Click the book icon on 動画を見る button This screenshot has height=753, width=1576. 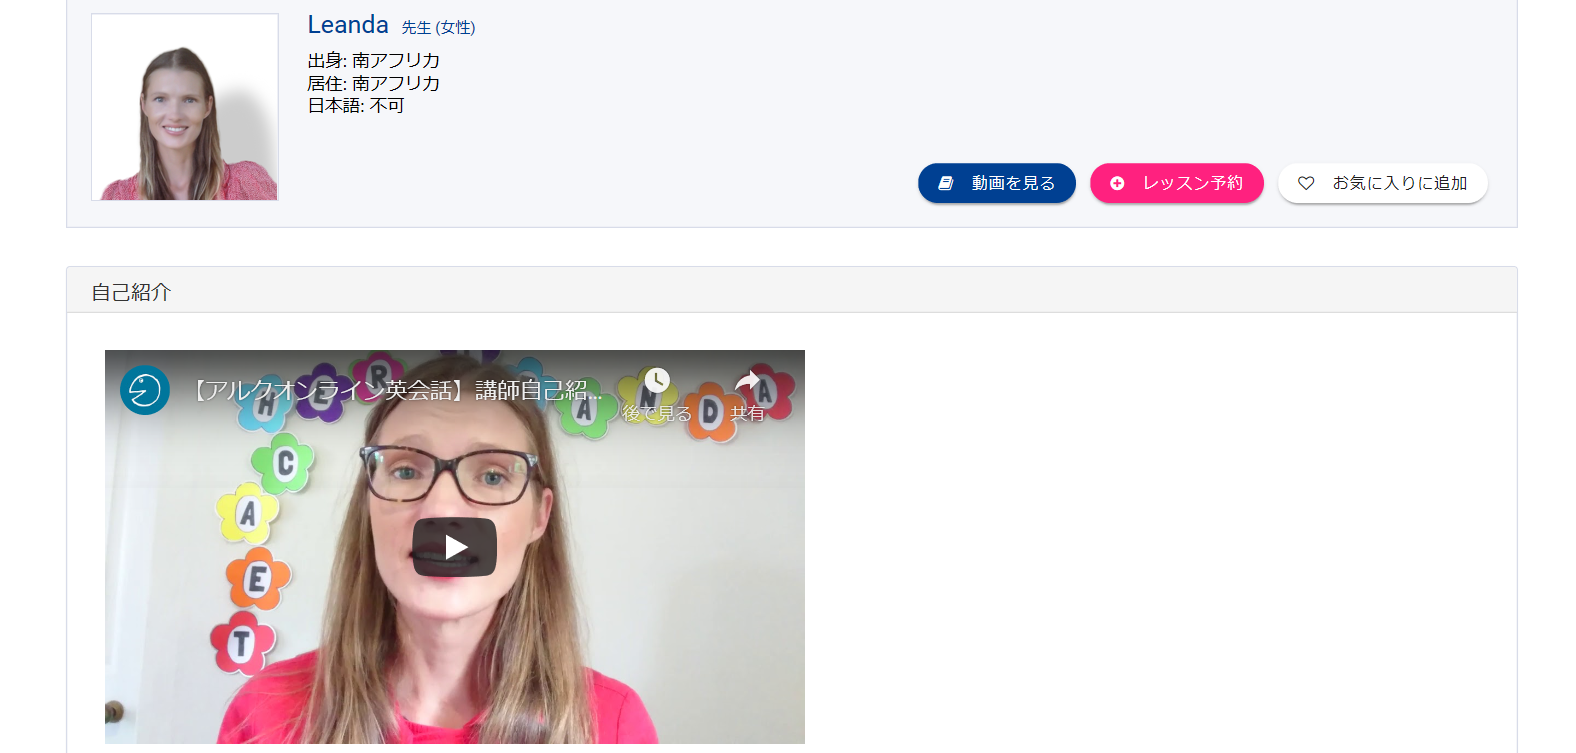945,183
